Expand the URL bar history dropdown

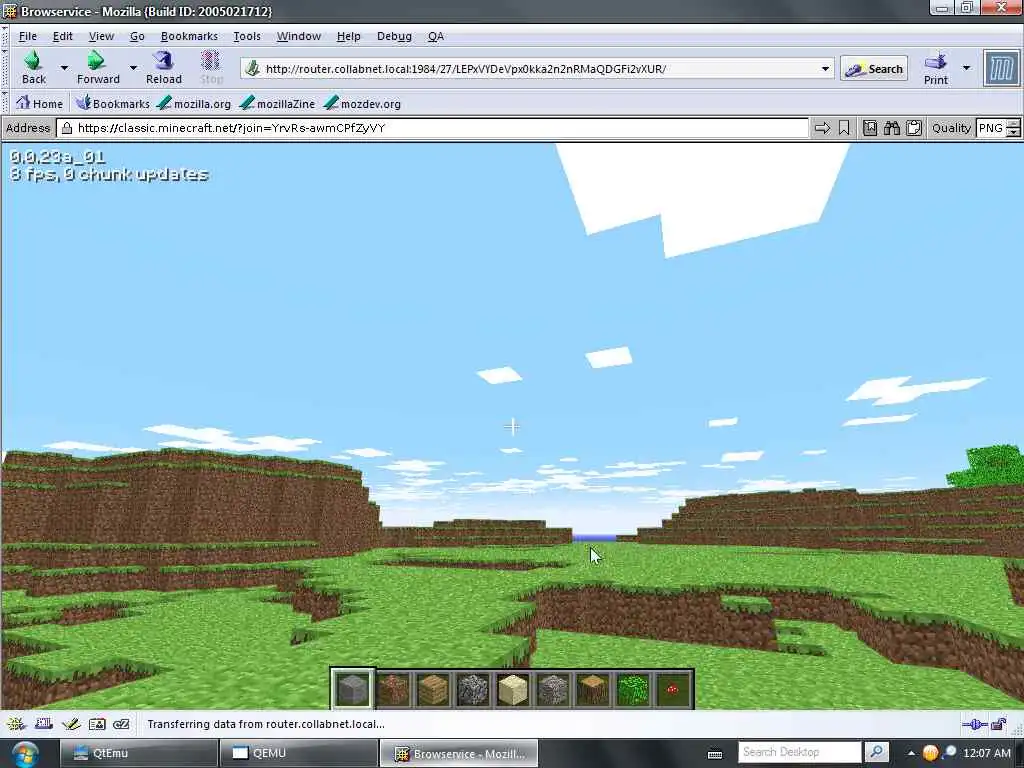(825, 69)
